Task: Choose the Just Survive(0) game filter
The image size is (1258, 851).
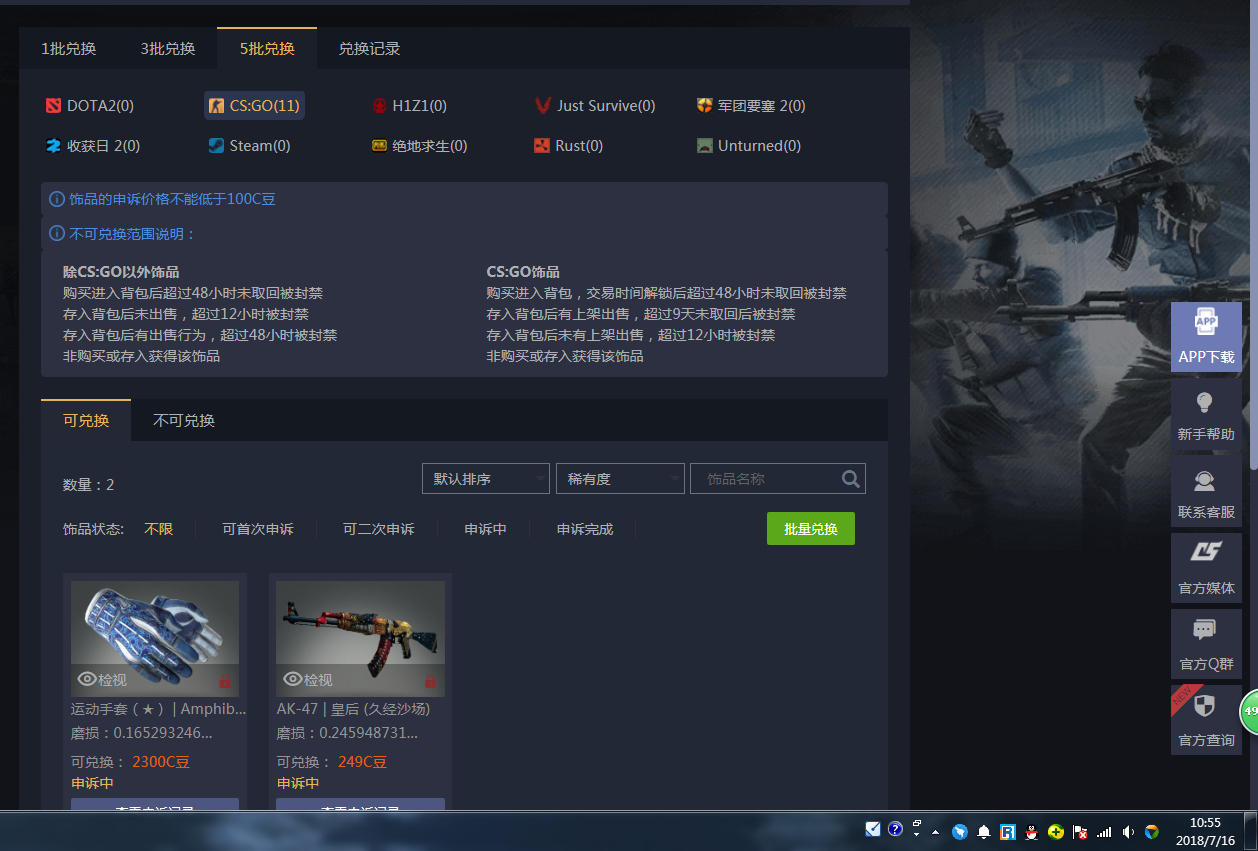Action: tap(595, 105)
